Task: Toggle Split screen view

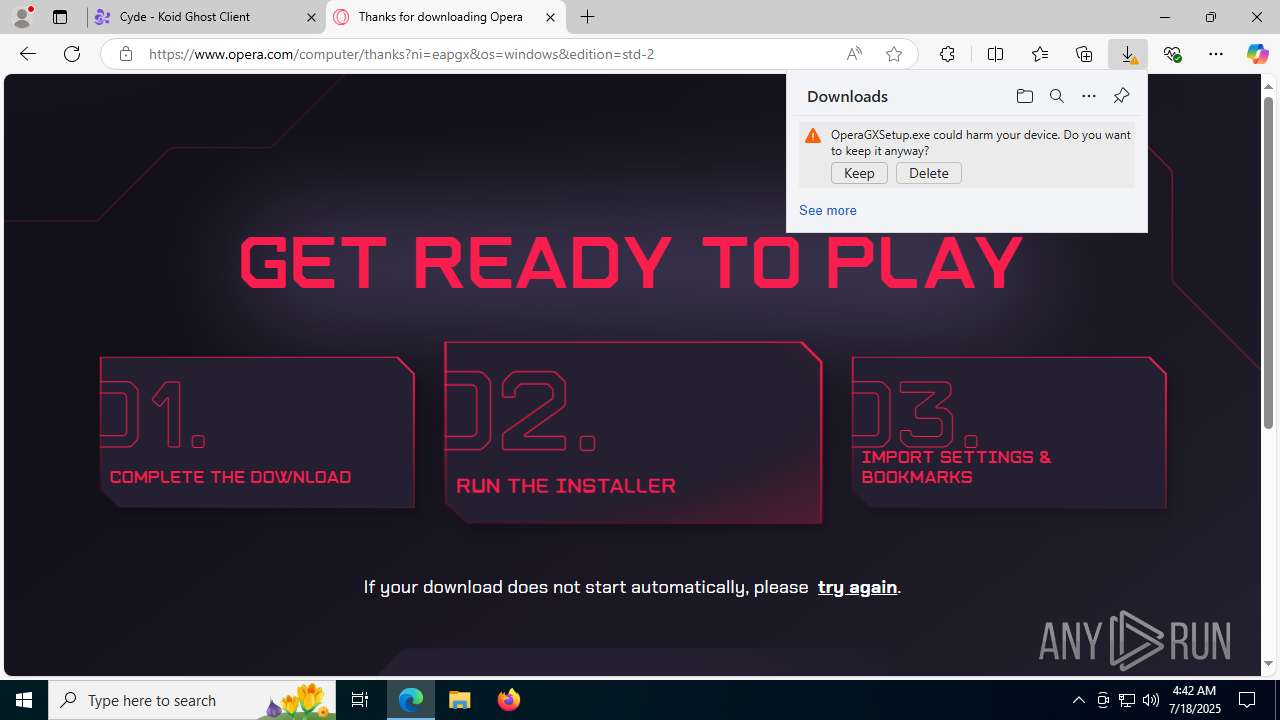Action: [x=995, y=54]
